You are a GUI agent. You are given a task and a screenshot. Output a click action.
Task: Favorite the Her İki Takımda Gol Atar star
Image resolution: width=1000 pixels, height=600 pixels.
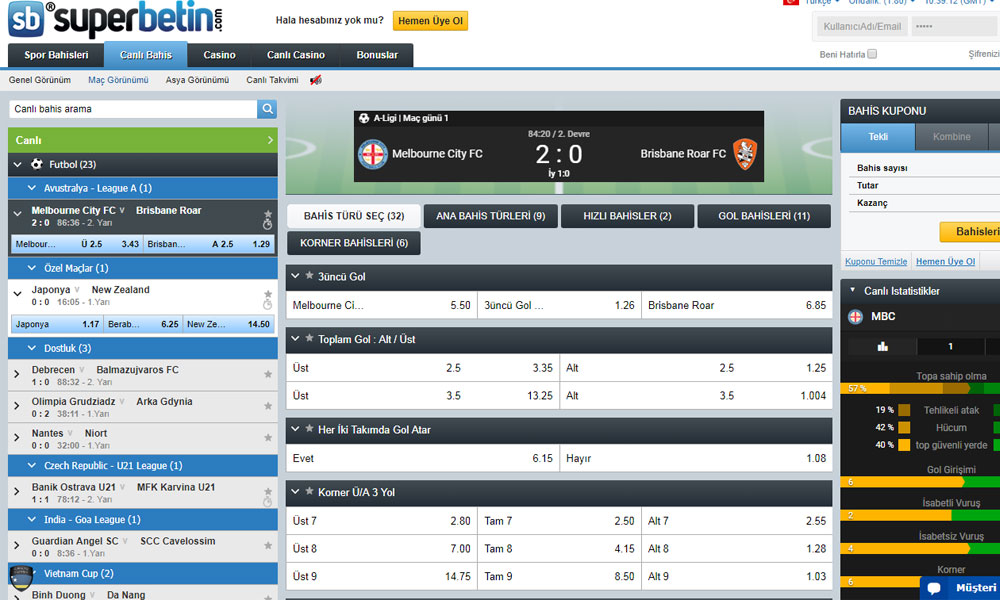[x=309, y=429]
